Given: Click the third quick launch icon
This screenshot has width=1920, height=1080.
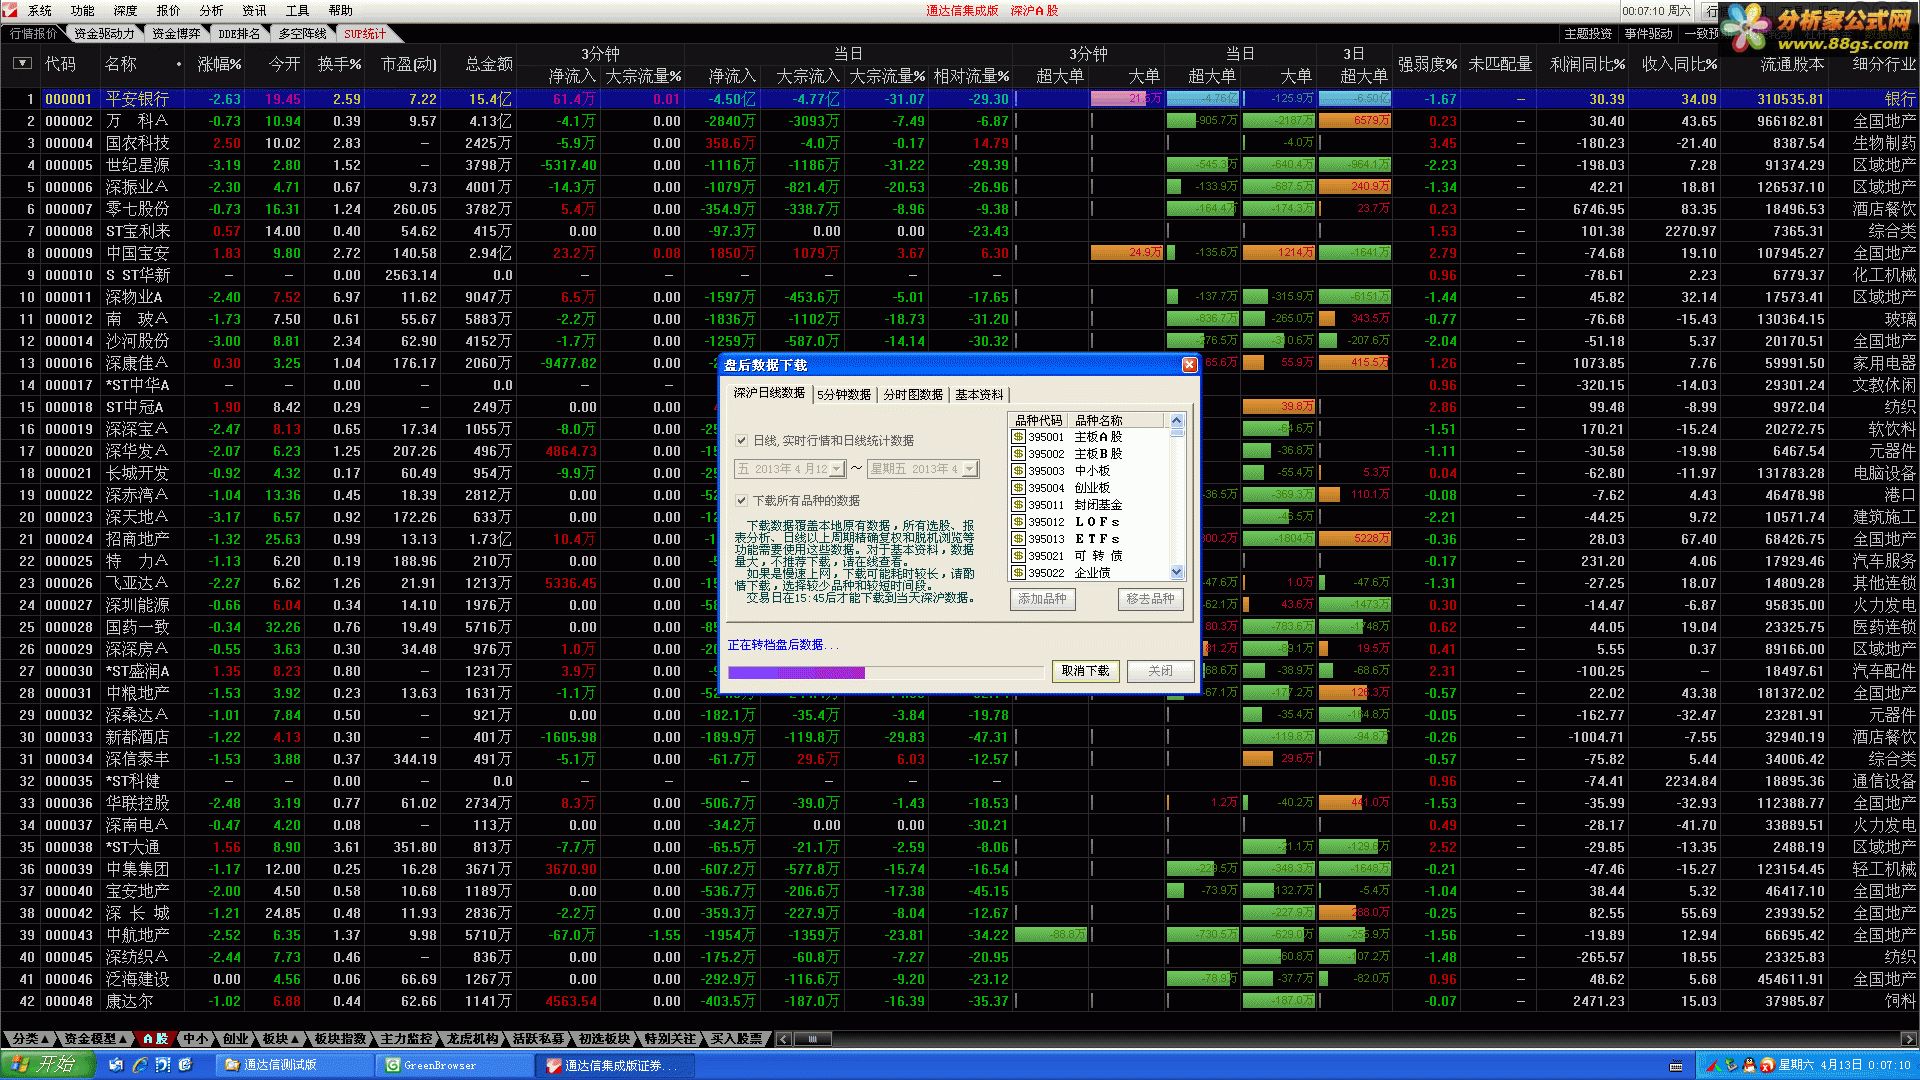Looking at the screenshot, I should click(163, 1065).
